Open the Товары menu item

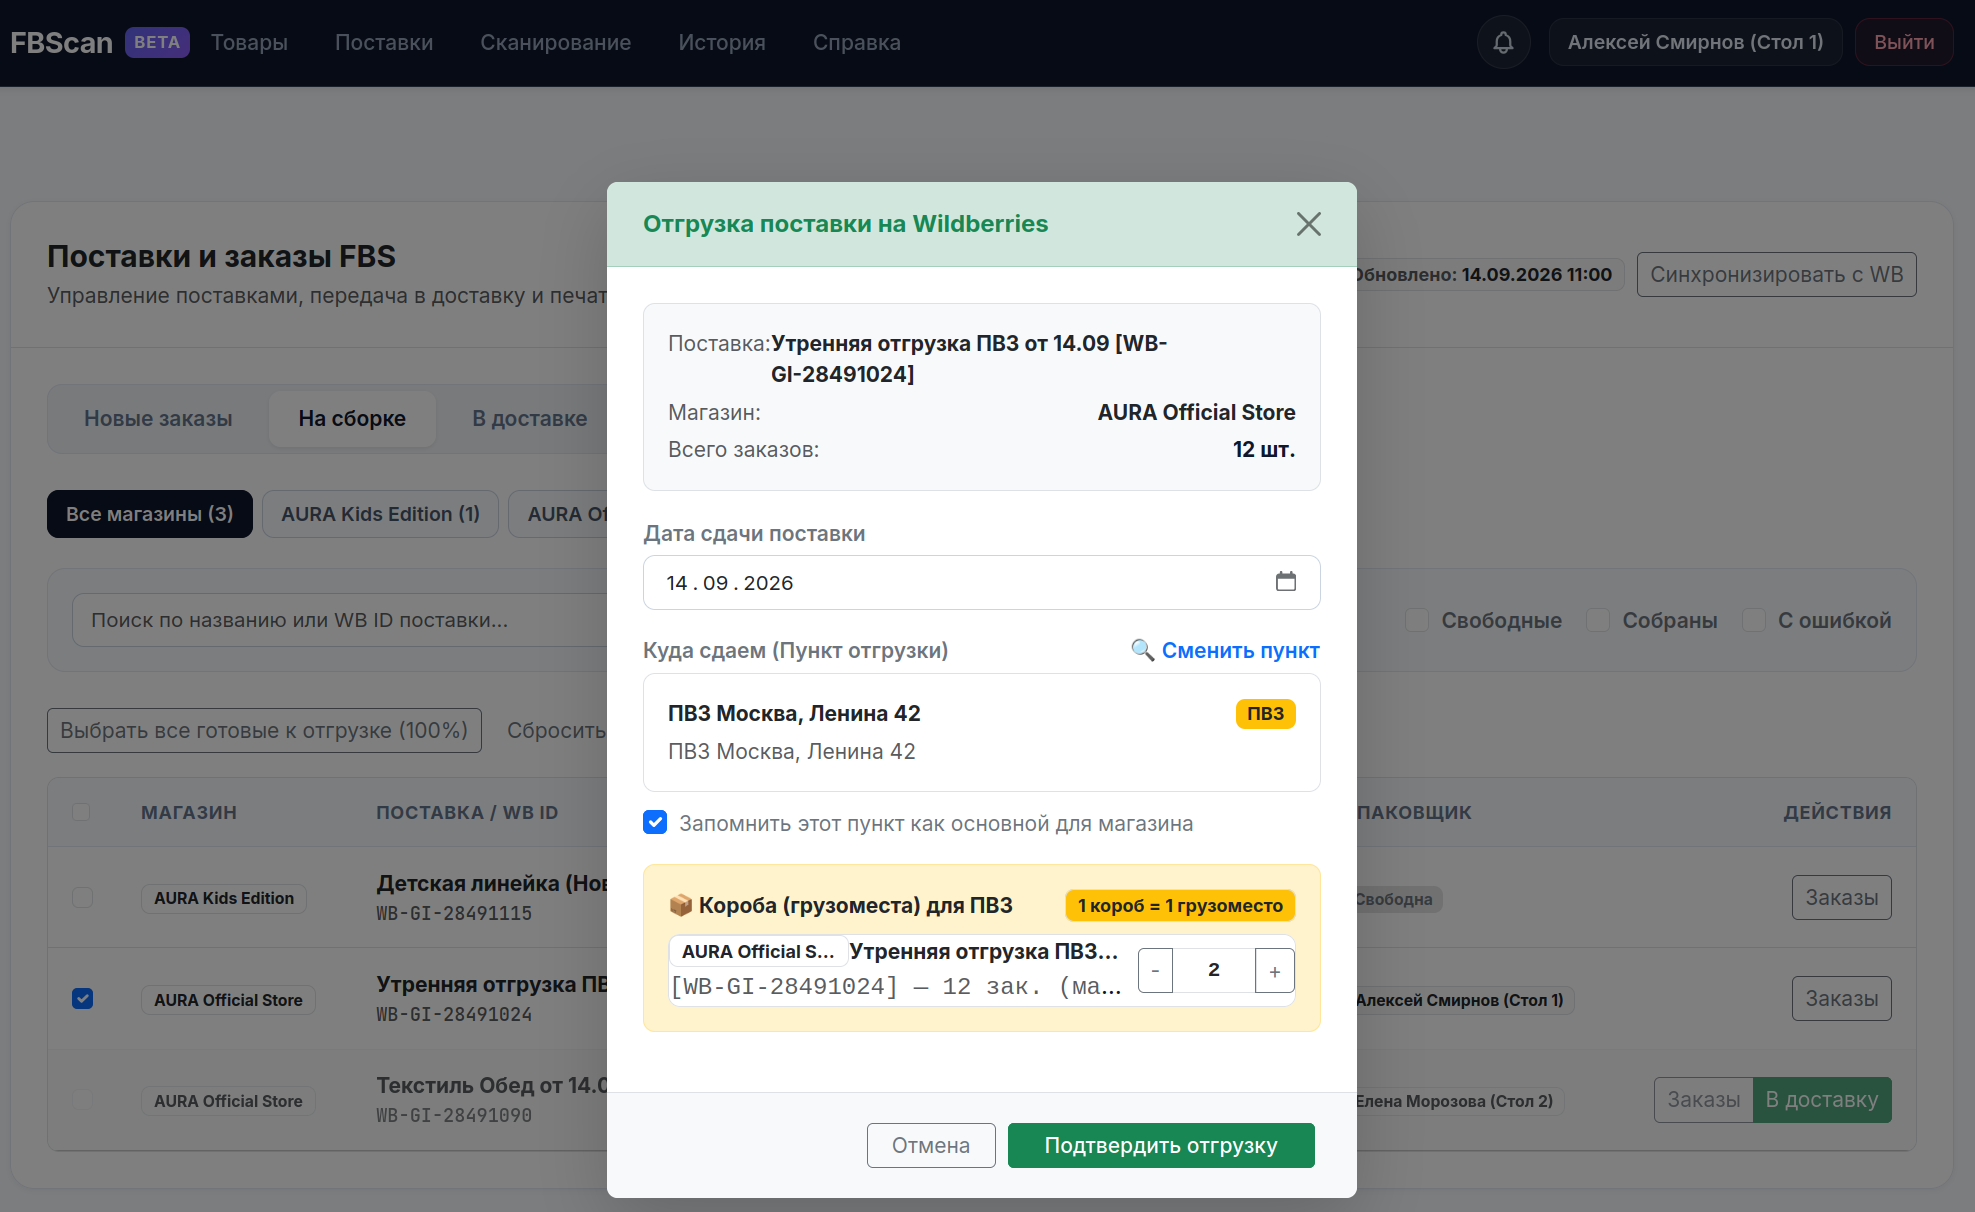tap(249, 42)
